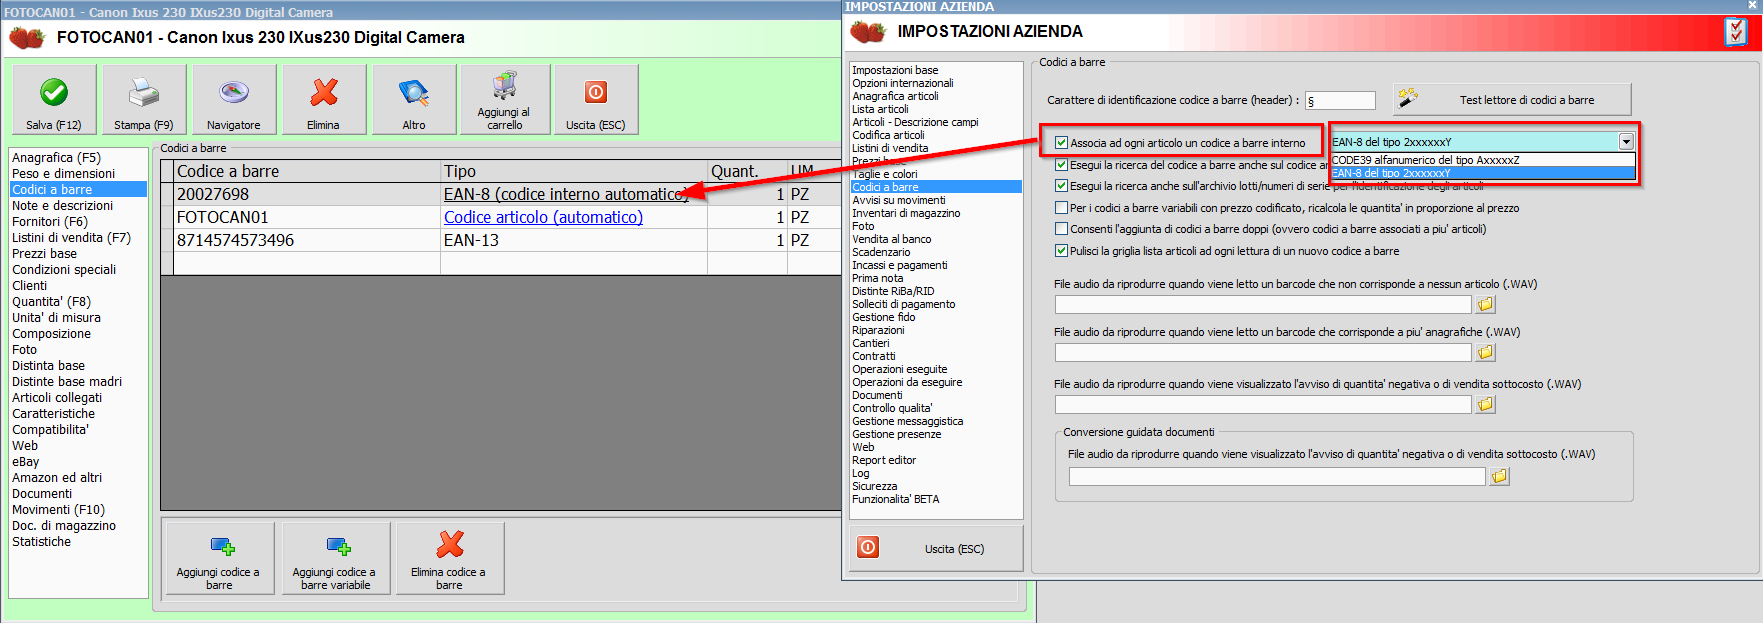The image size is (1763, 623).
Task: Enable ricalcola quantita' per prezzo codificato
Action: click(1062, 208)
